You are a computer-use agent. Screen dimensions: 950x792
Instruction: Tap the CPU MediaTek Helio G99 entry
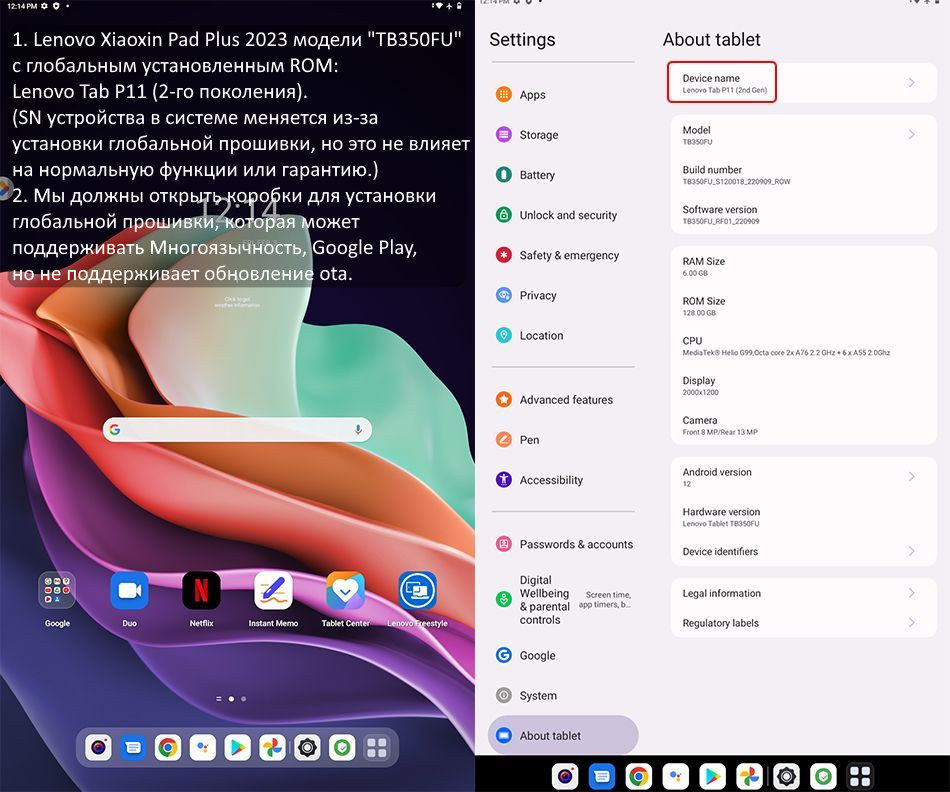[803, 346]
